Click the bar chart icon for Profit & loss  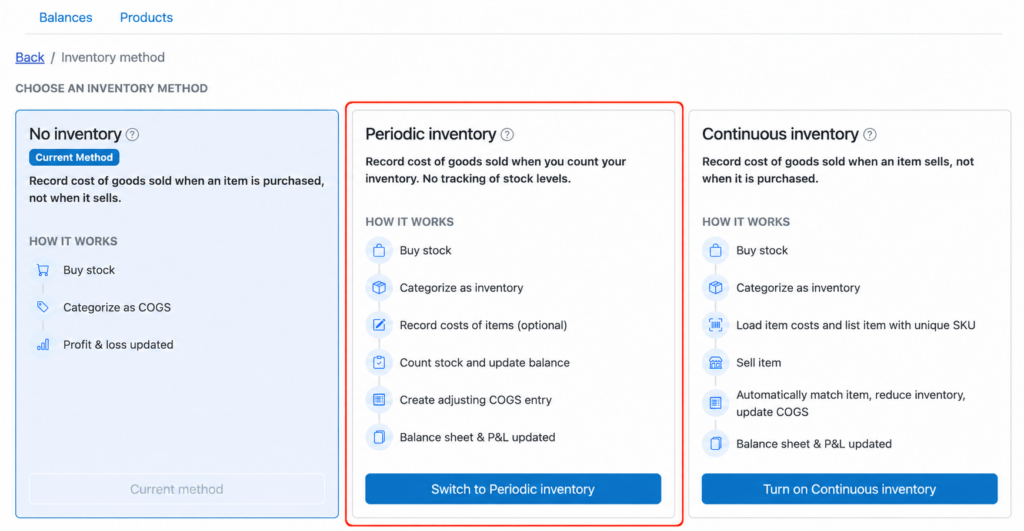tap(43, 345)
